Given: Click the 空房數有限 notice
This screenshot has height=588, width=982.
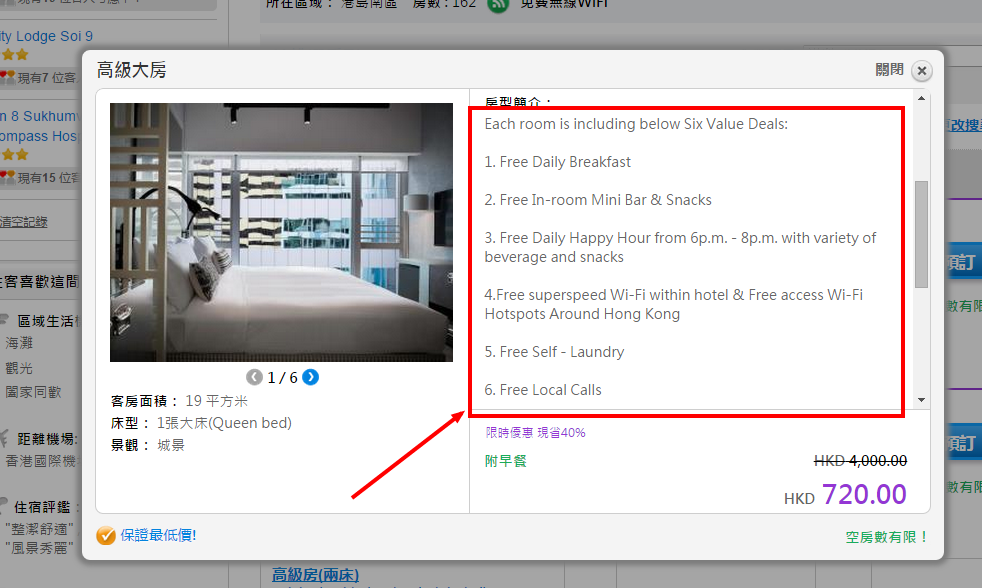Looking at the screenshot, I should point(887,537).
